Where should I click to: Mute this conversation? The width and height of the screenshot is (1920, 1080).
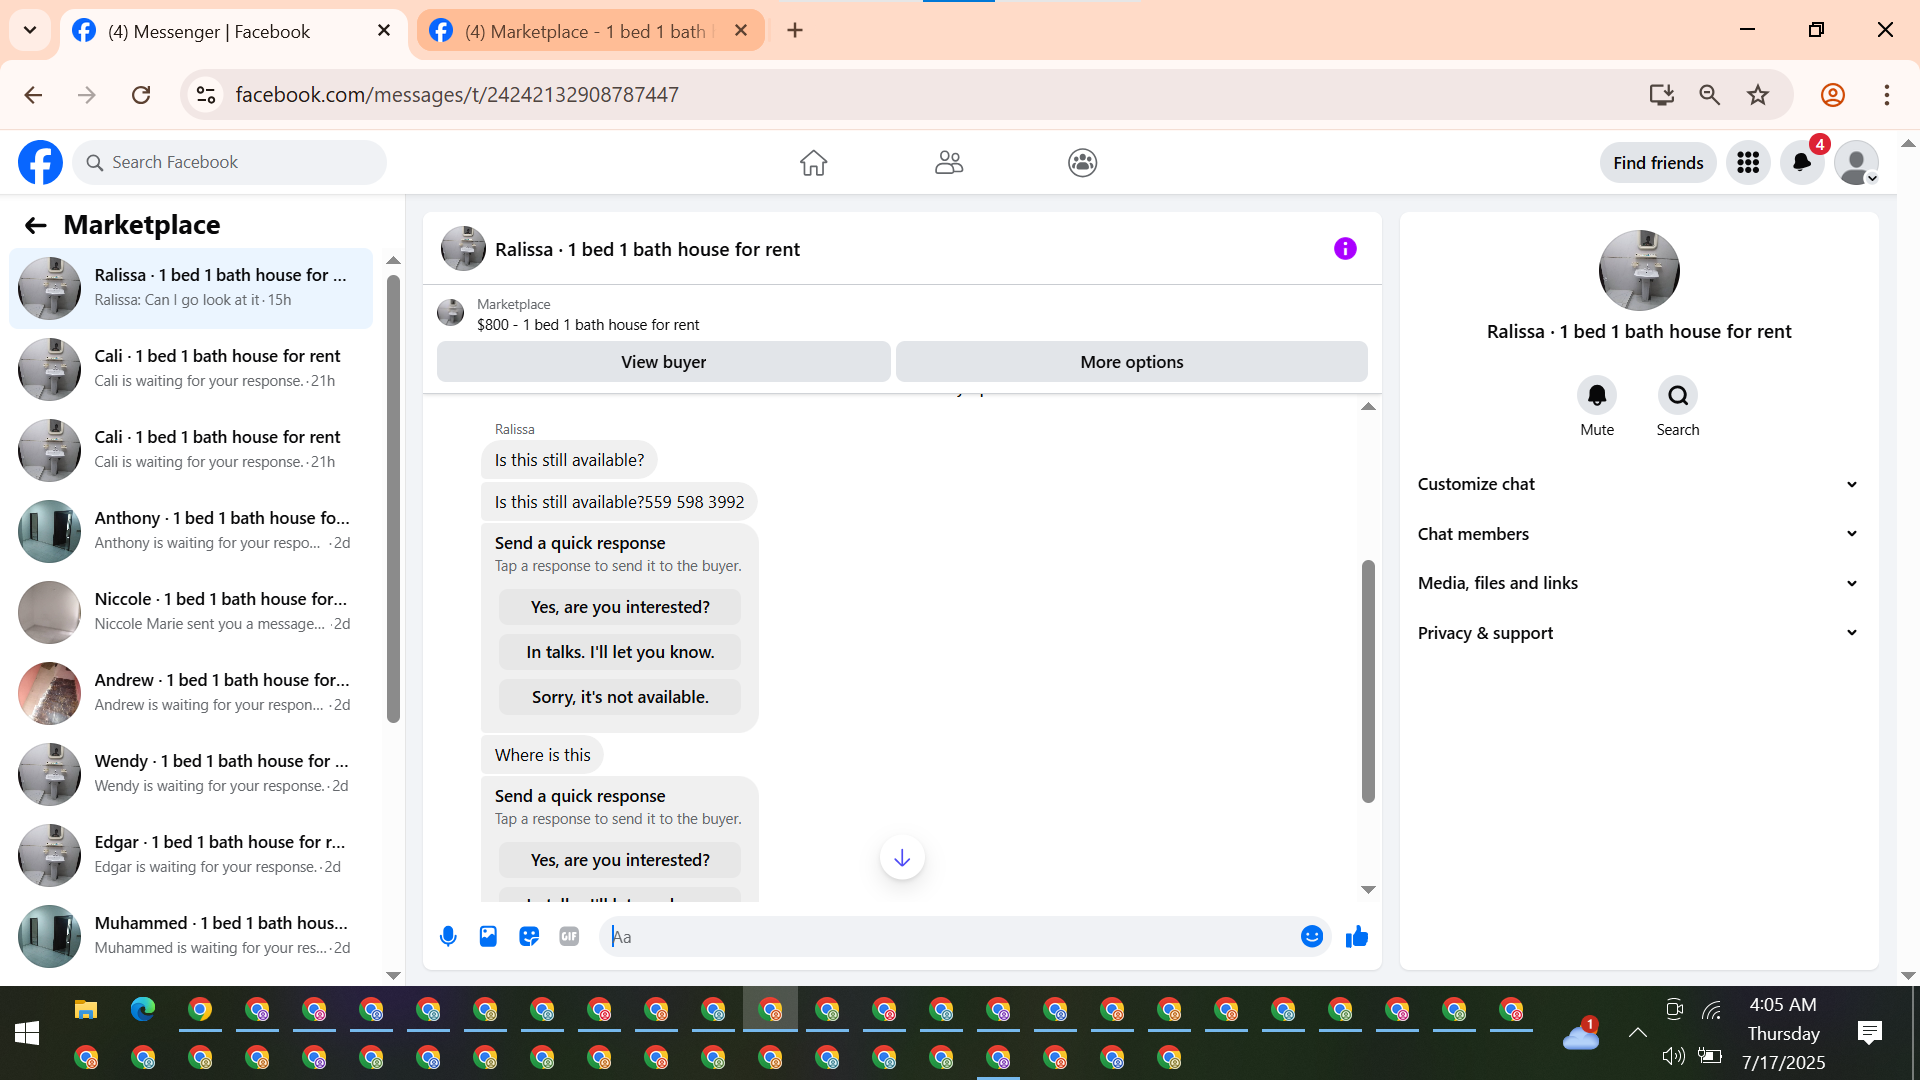pos(1597,396)
